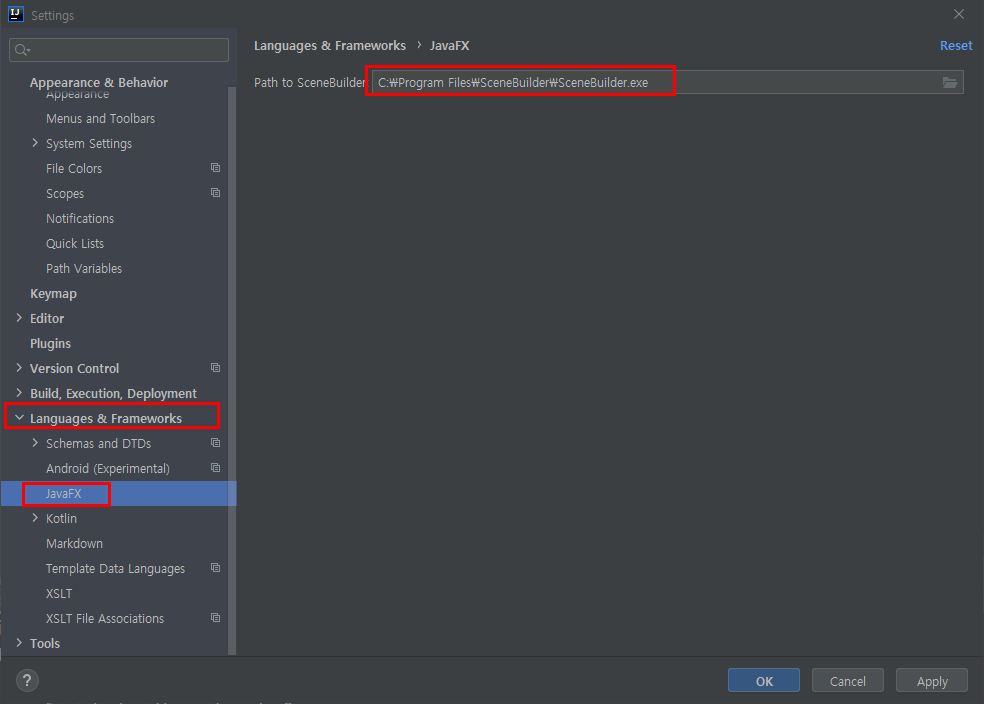Open Quick Lists settings
The width and height of the screenshot is (984, 704).
click(75, 243)
